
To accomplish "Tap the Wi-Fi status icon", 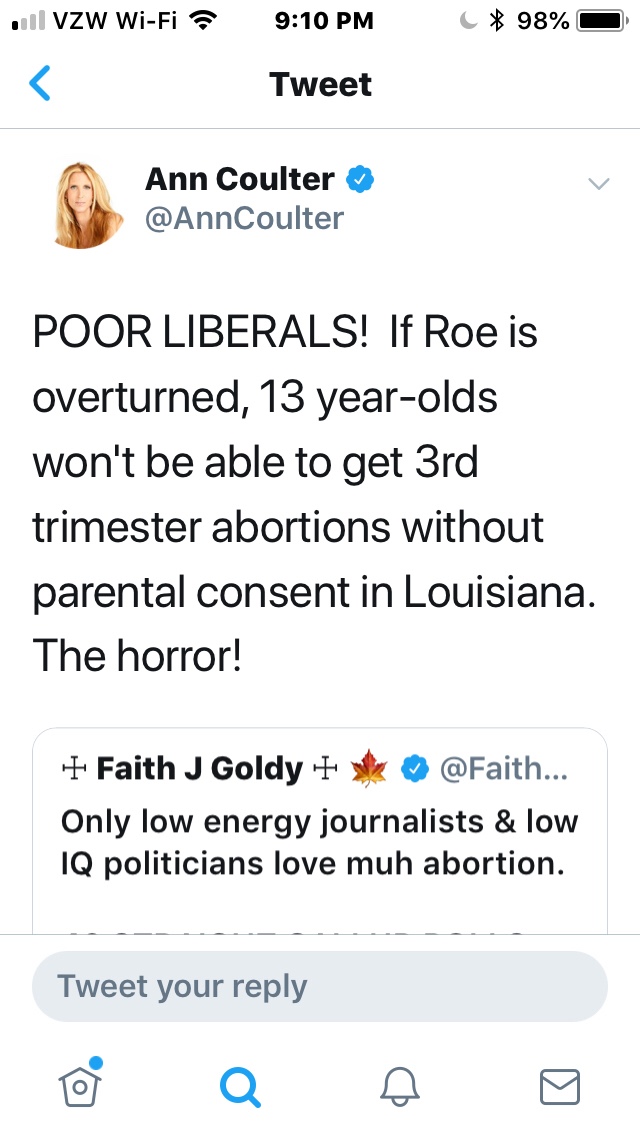I will point(203,20).
